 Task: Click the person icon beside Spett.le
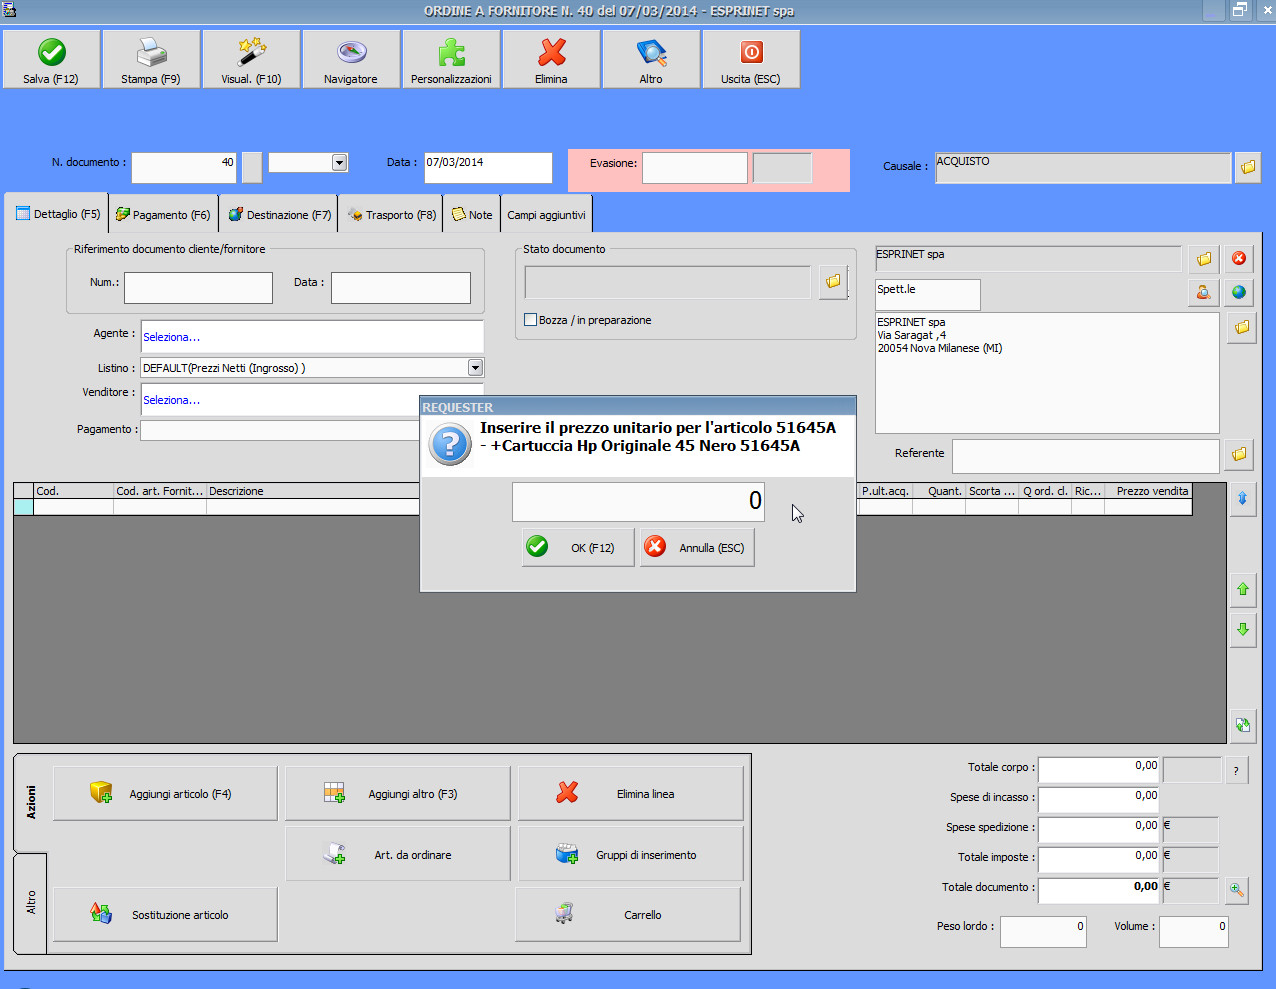(x=1204, y=293)
